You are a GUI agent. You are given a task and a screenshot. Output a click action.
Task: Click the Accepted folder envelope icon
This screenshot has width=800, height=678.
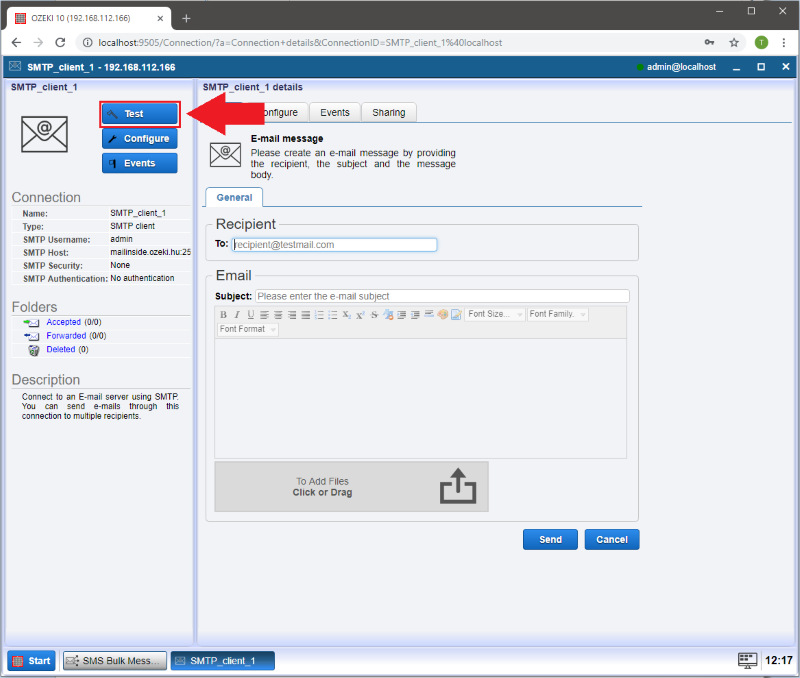[32, 323]
